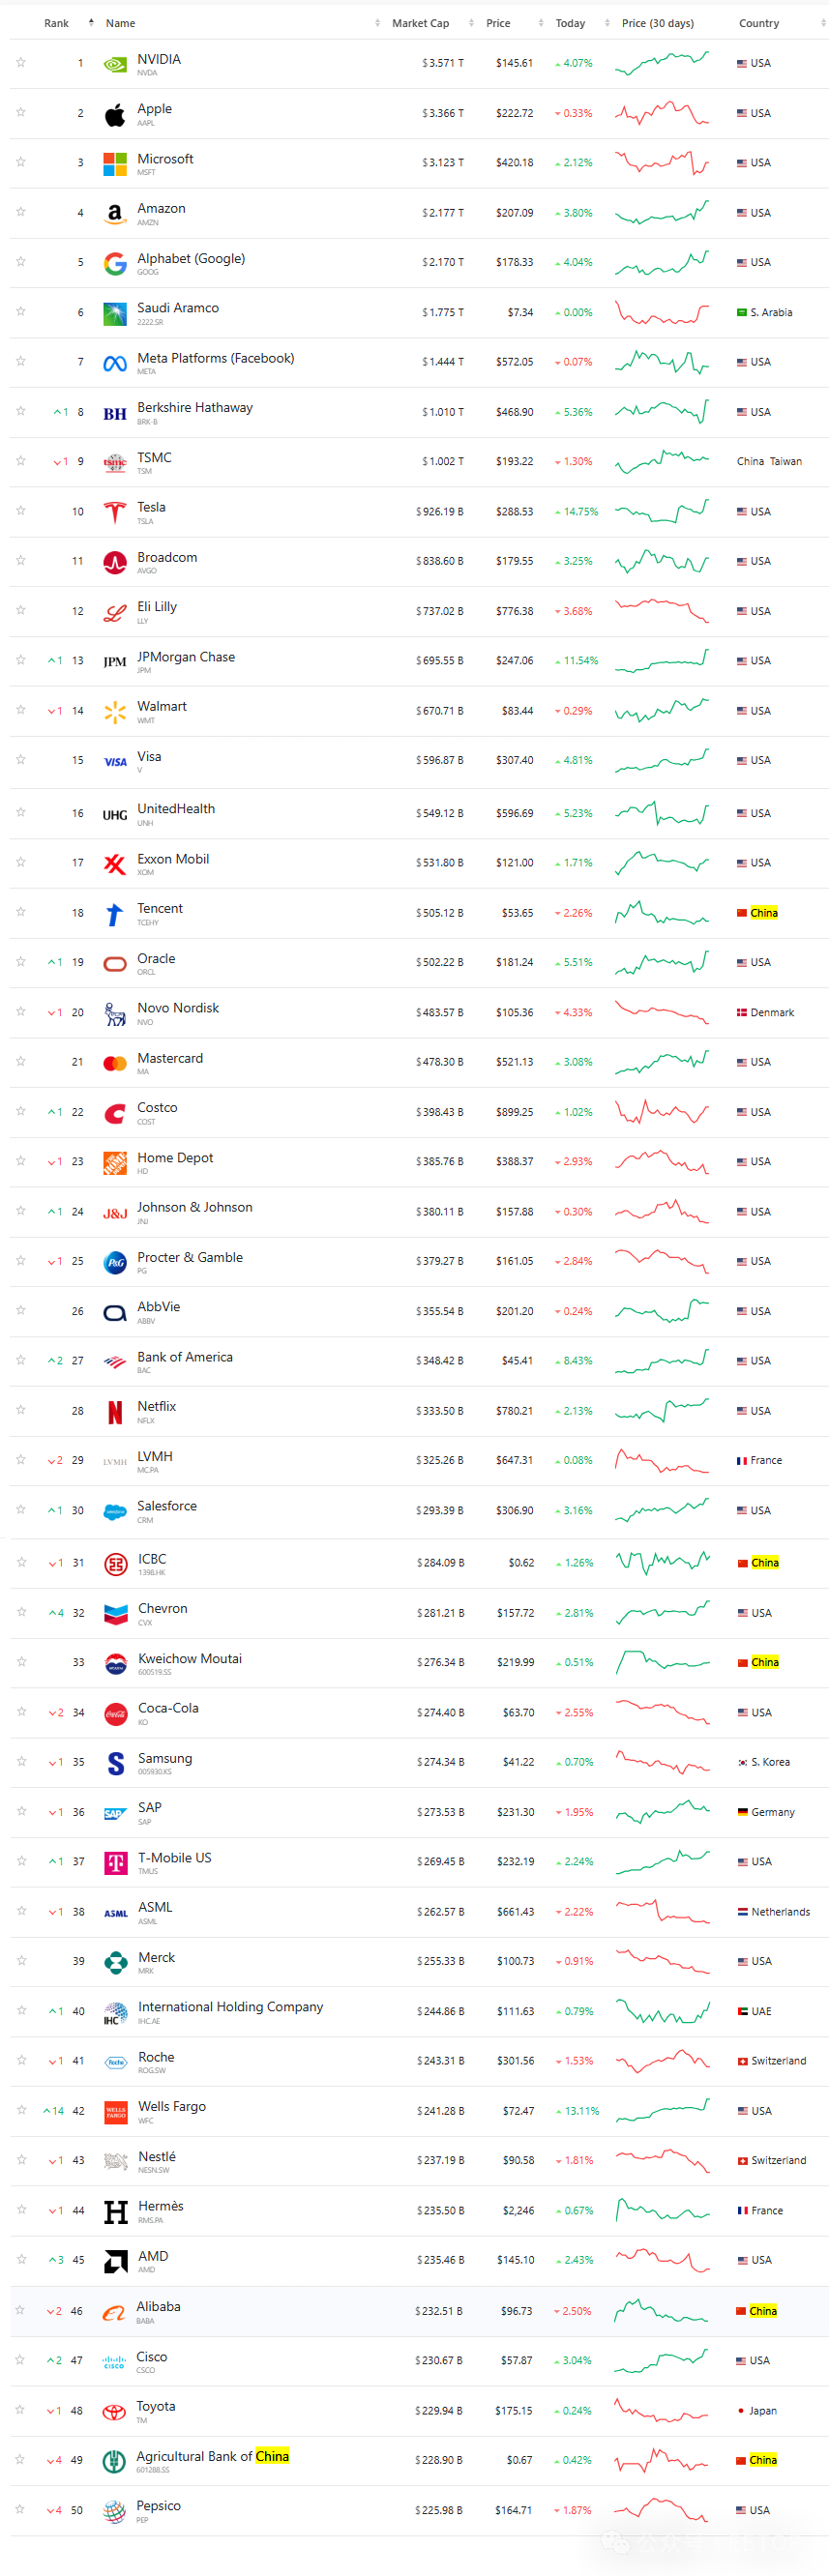The width and height of the screenshot is (829, 2576).
Task: Click the Netflix N logo
Action: point(115,1412)
